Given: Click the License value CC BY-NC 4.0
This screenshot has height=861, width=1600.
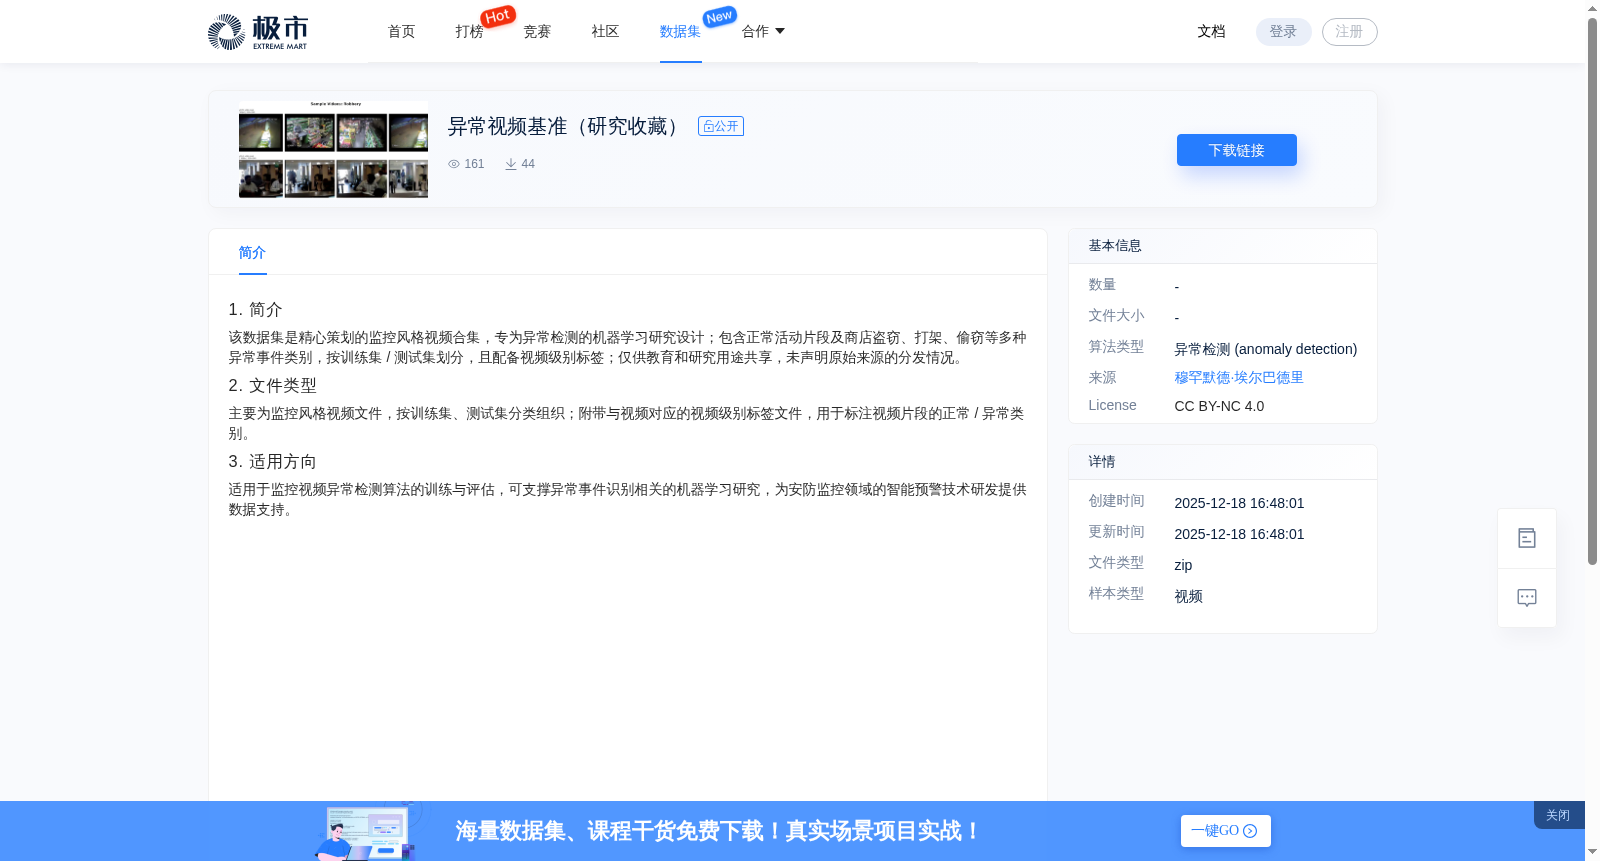Looking at the screenshot, I should click(x=1219, y=406).
